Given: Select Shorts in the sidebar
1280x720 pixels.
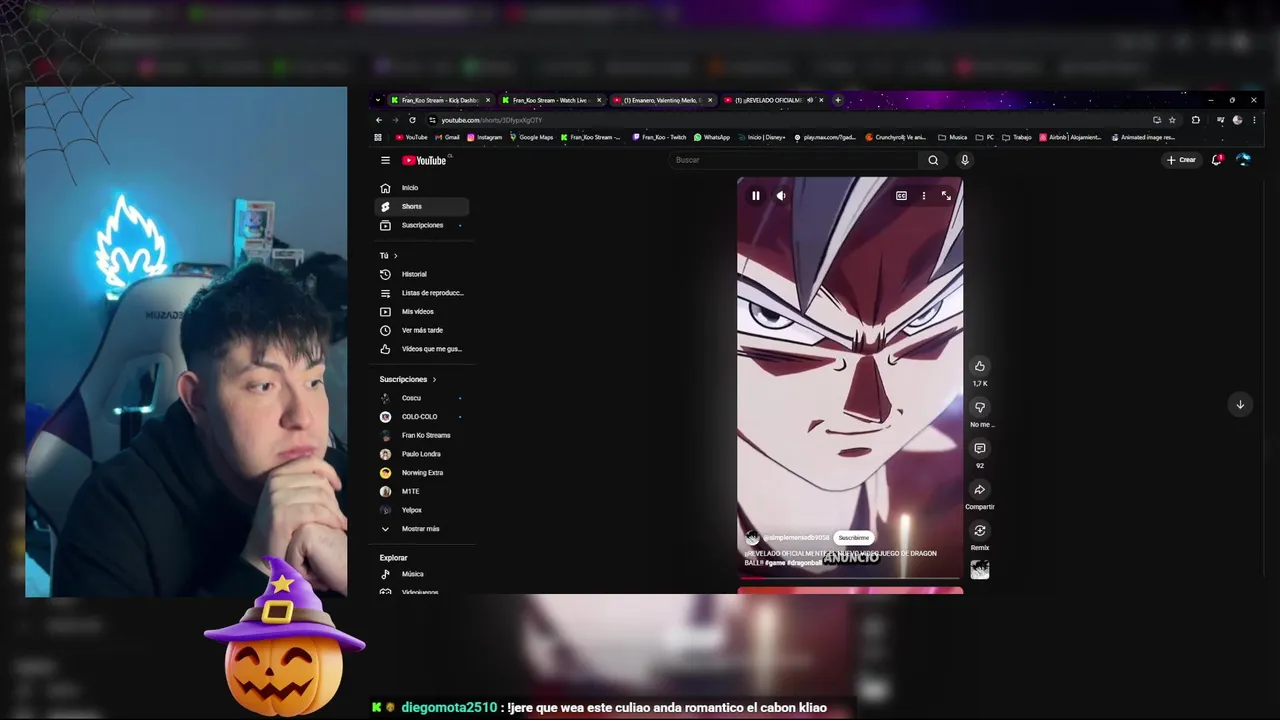Looking at the screenshot, I should point(422,206).
